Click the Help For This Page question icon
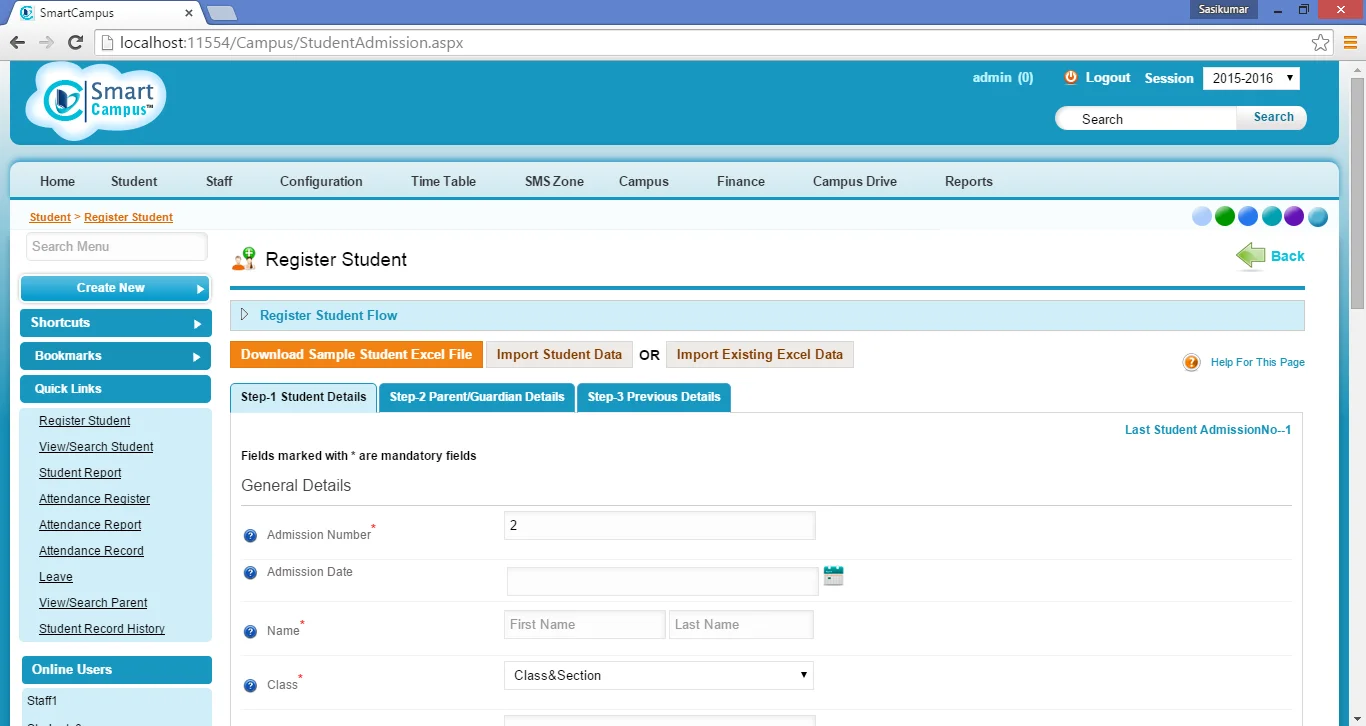1366x726 pixels. pyautogui.click(x=1191, y=362)
